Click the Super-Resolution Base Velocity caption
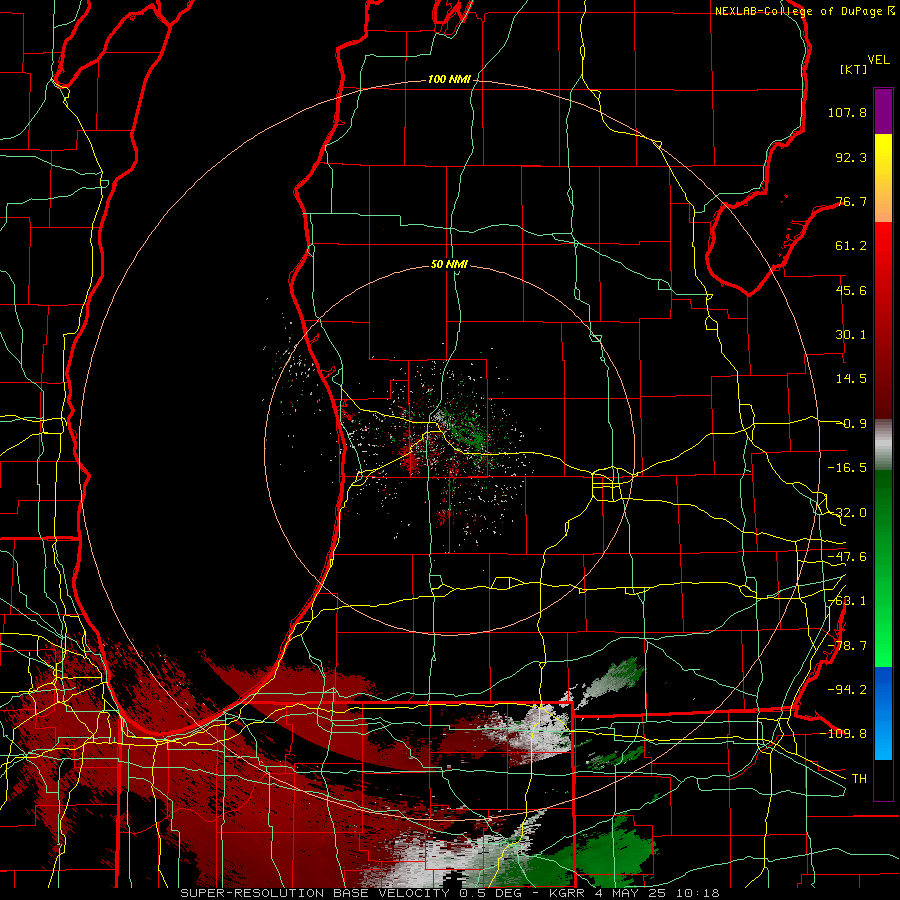 pos(450,893)
